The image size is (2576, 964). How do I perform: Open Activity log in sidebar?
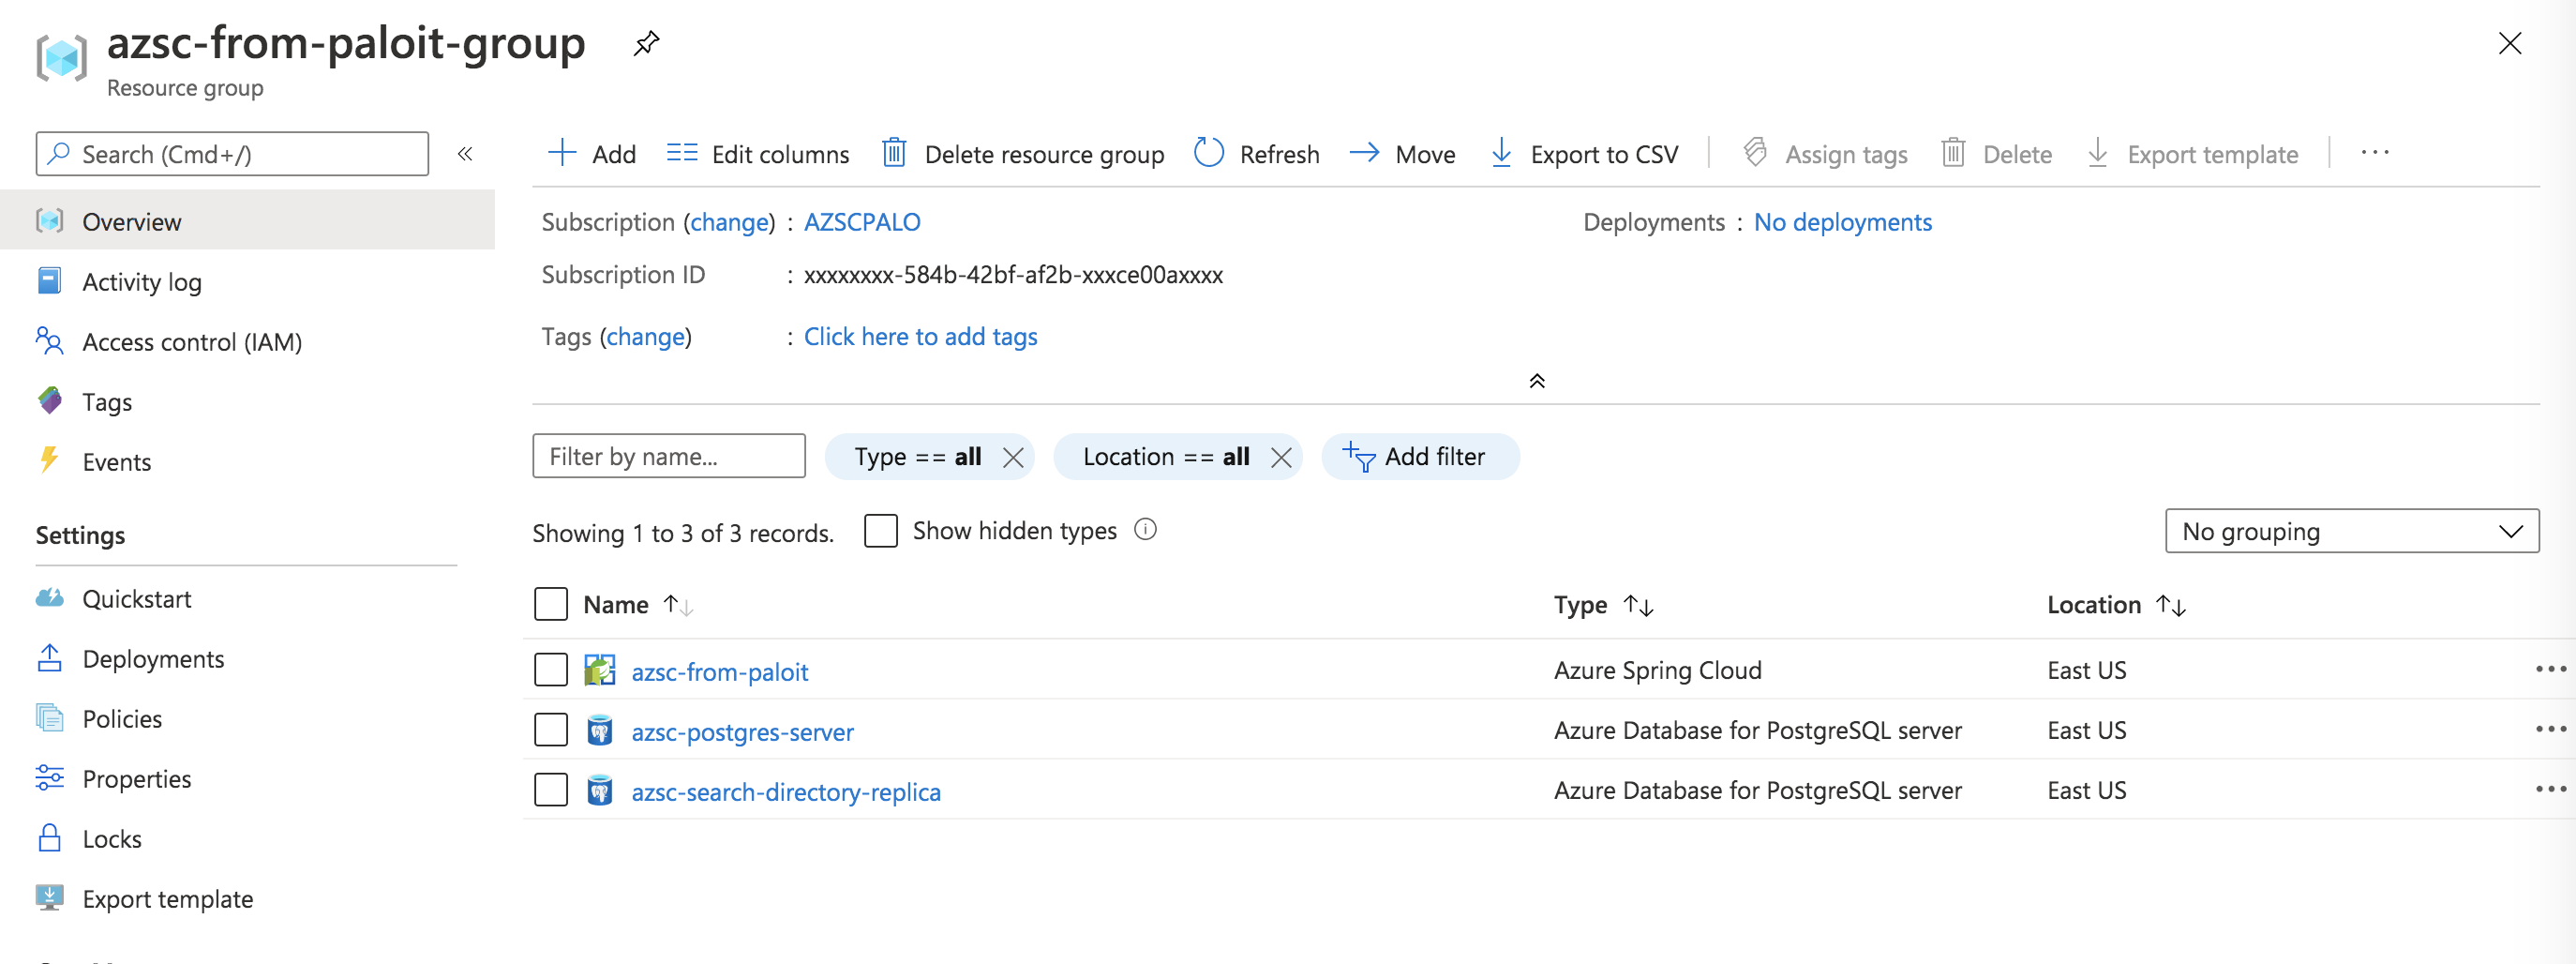(x=141, y=282)
